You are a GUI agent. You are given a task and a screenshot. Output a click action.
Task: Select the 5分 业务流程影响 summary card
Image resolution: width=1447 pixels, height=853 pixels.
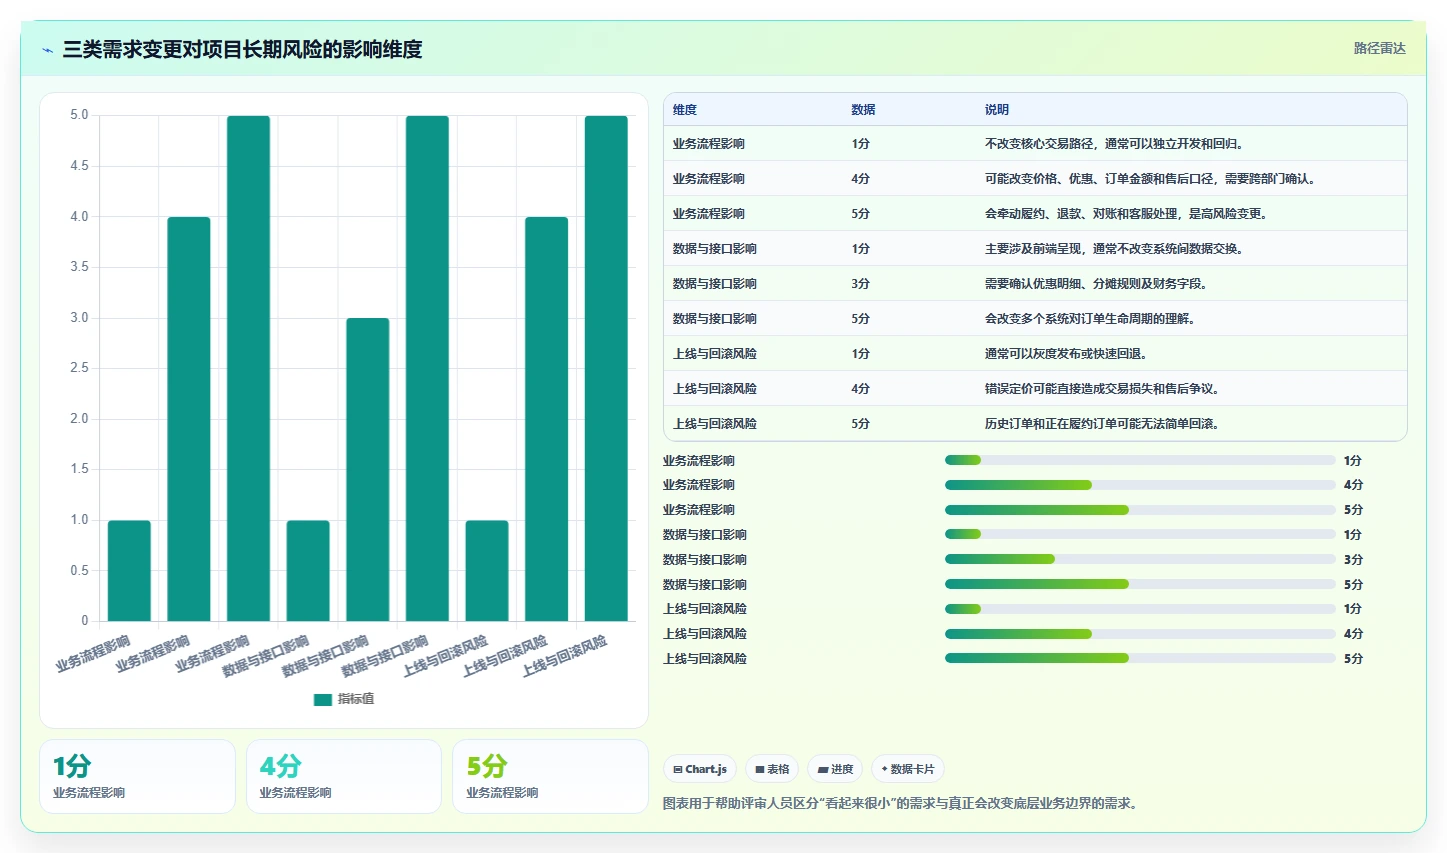pyautogui.click(x=550, y=777)
